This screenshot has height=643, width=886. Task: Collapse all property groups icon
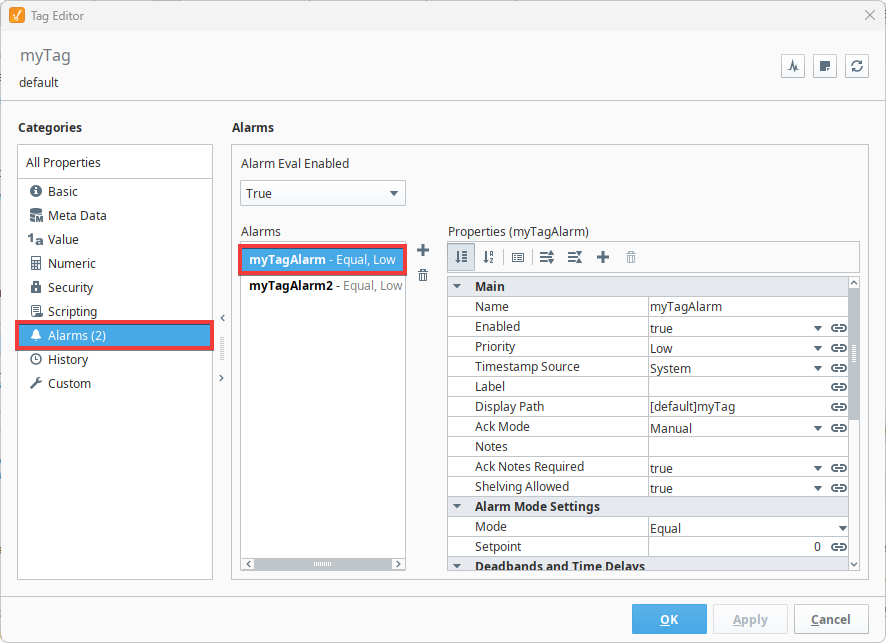tap(575, 258)
